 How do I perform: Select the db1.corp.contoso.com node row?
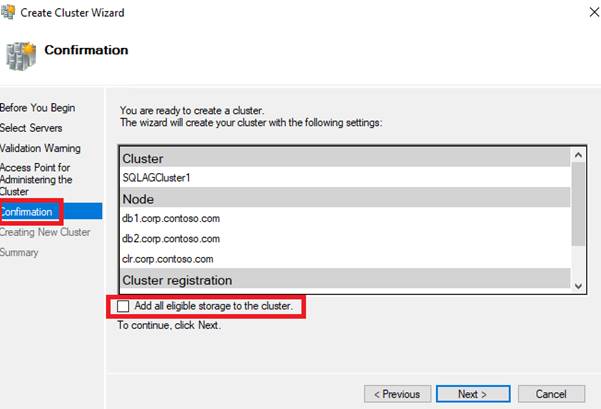pos(345,218)
